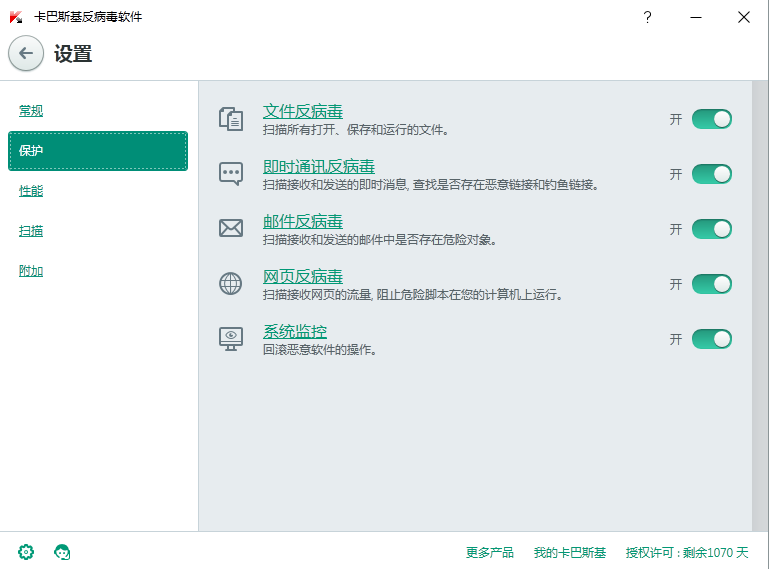Click the 我的卡巴斯基 link
The height and width of the screenshot is (569, 769).
click(570, 553)
